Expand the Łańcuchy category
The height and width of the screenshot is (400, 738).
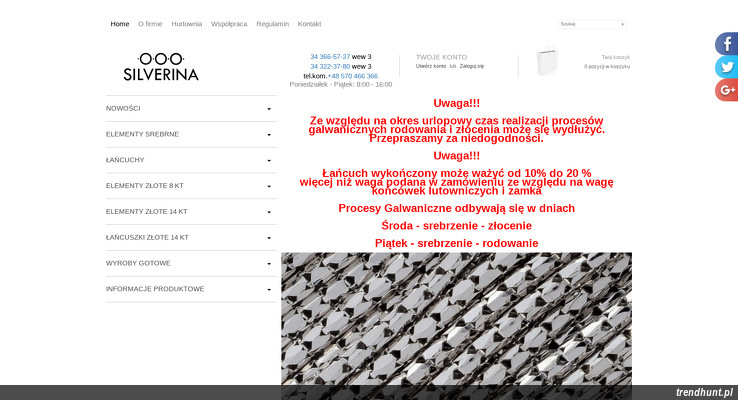190,160
